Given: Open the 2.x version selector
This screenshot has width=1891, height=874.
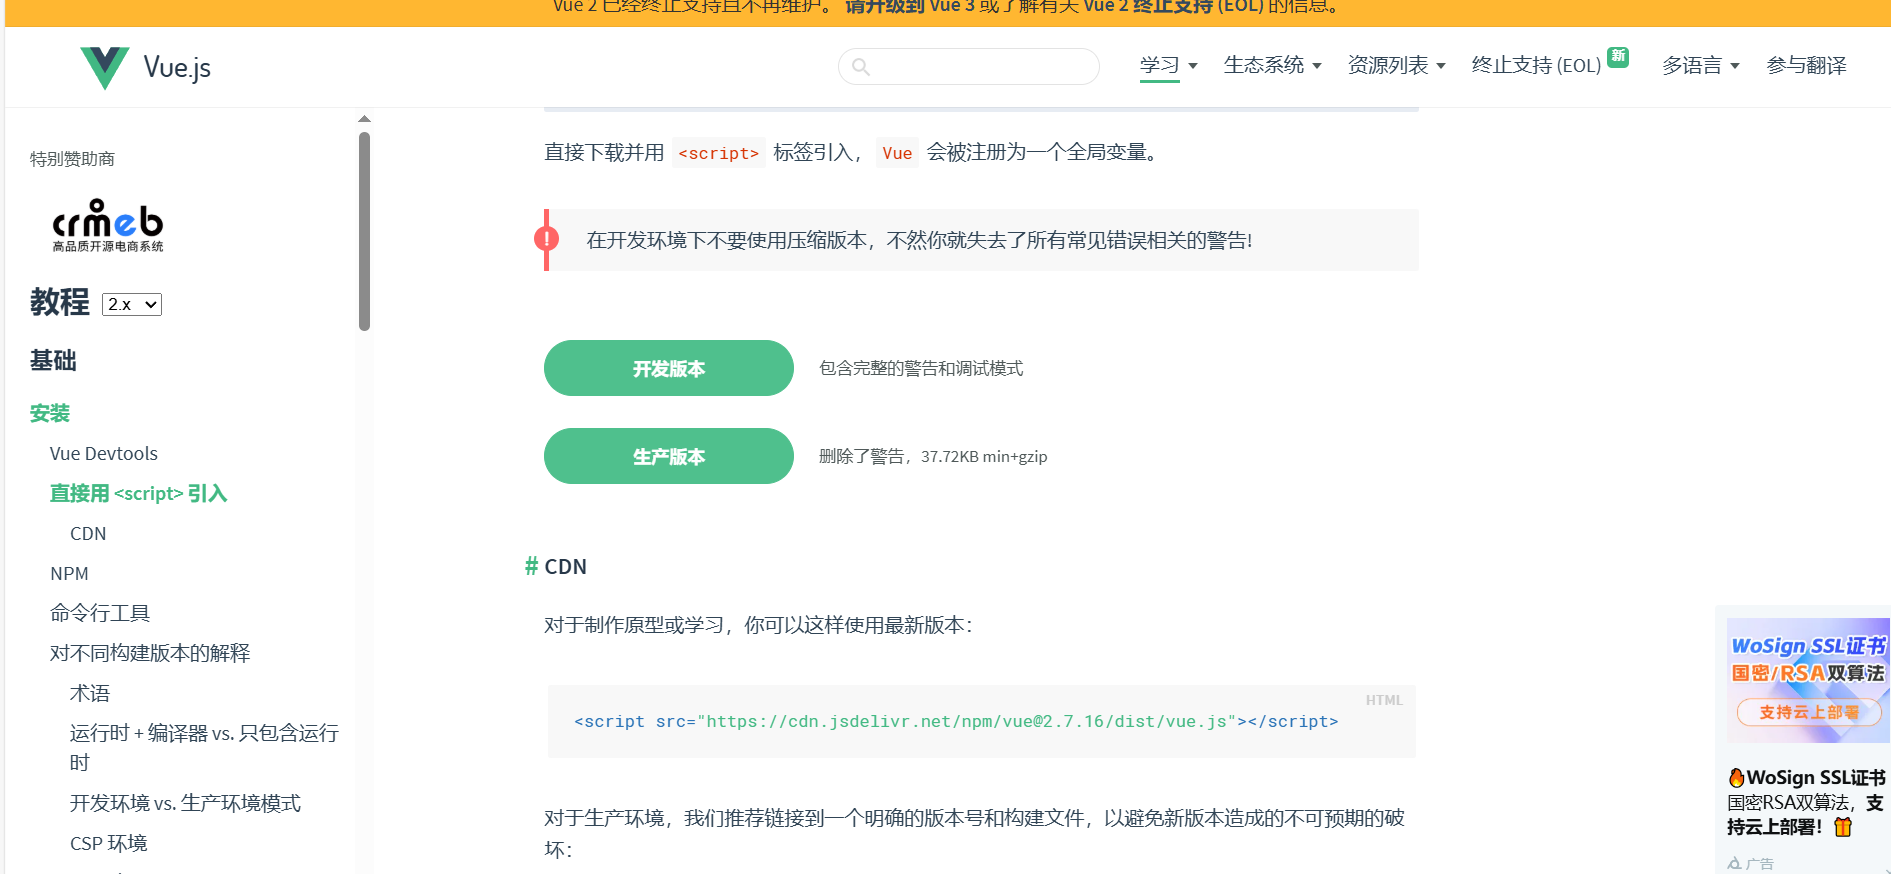Looking at the screenshot, I should coord(132,304).
